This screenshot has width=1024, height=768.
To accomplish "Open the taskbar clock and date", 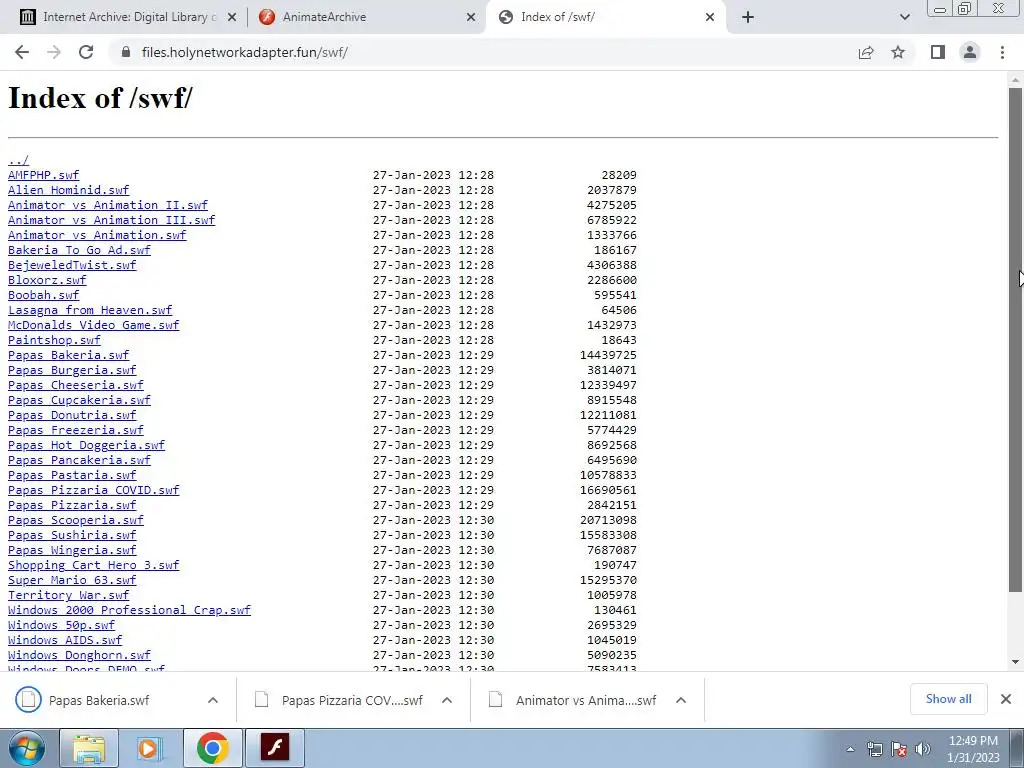I will (973, 749).
